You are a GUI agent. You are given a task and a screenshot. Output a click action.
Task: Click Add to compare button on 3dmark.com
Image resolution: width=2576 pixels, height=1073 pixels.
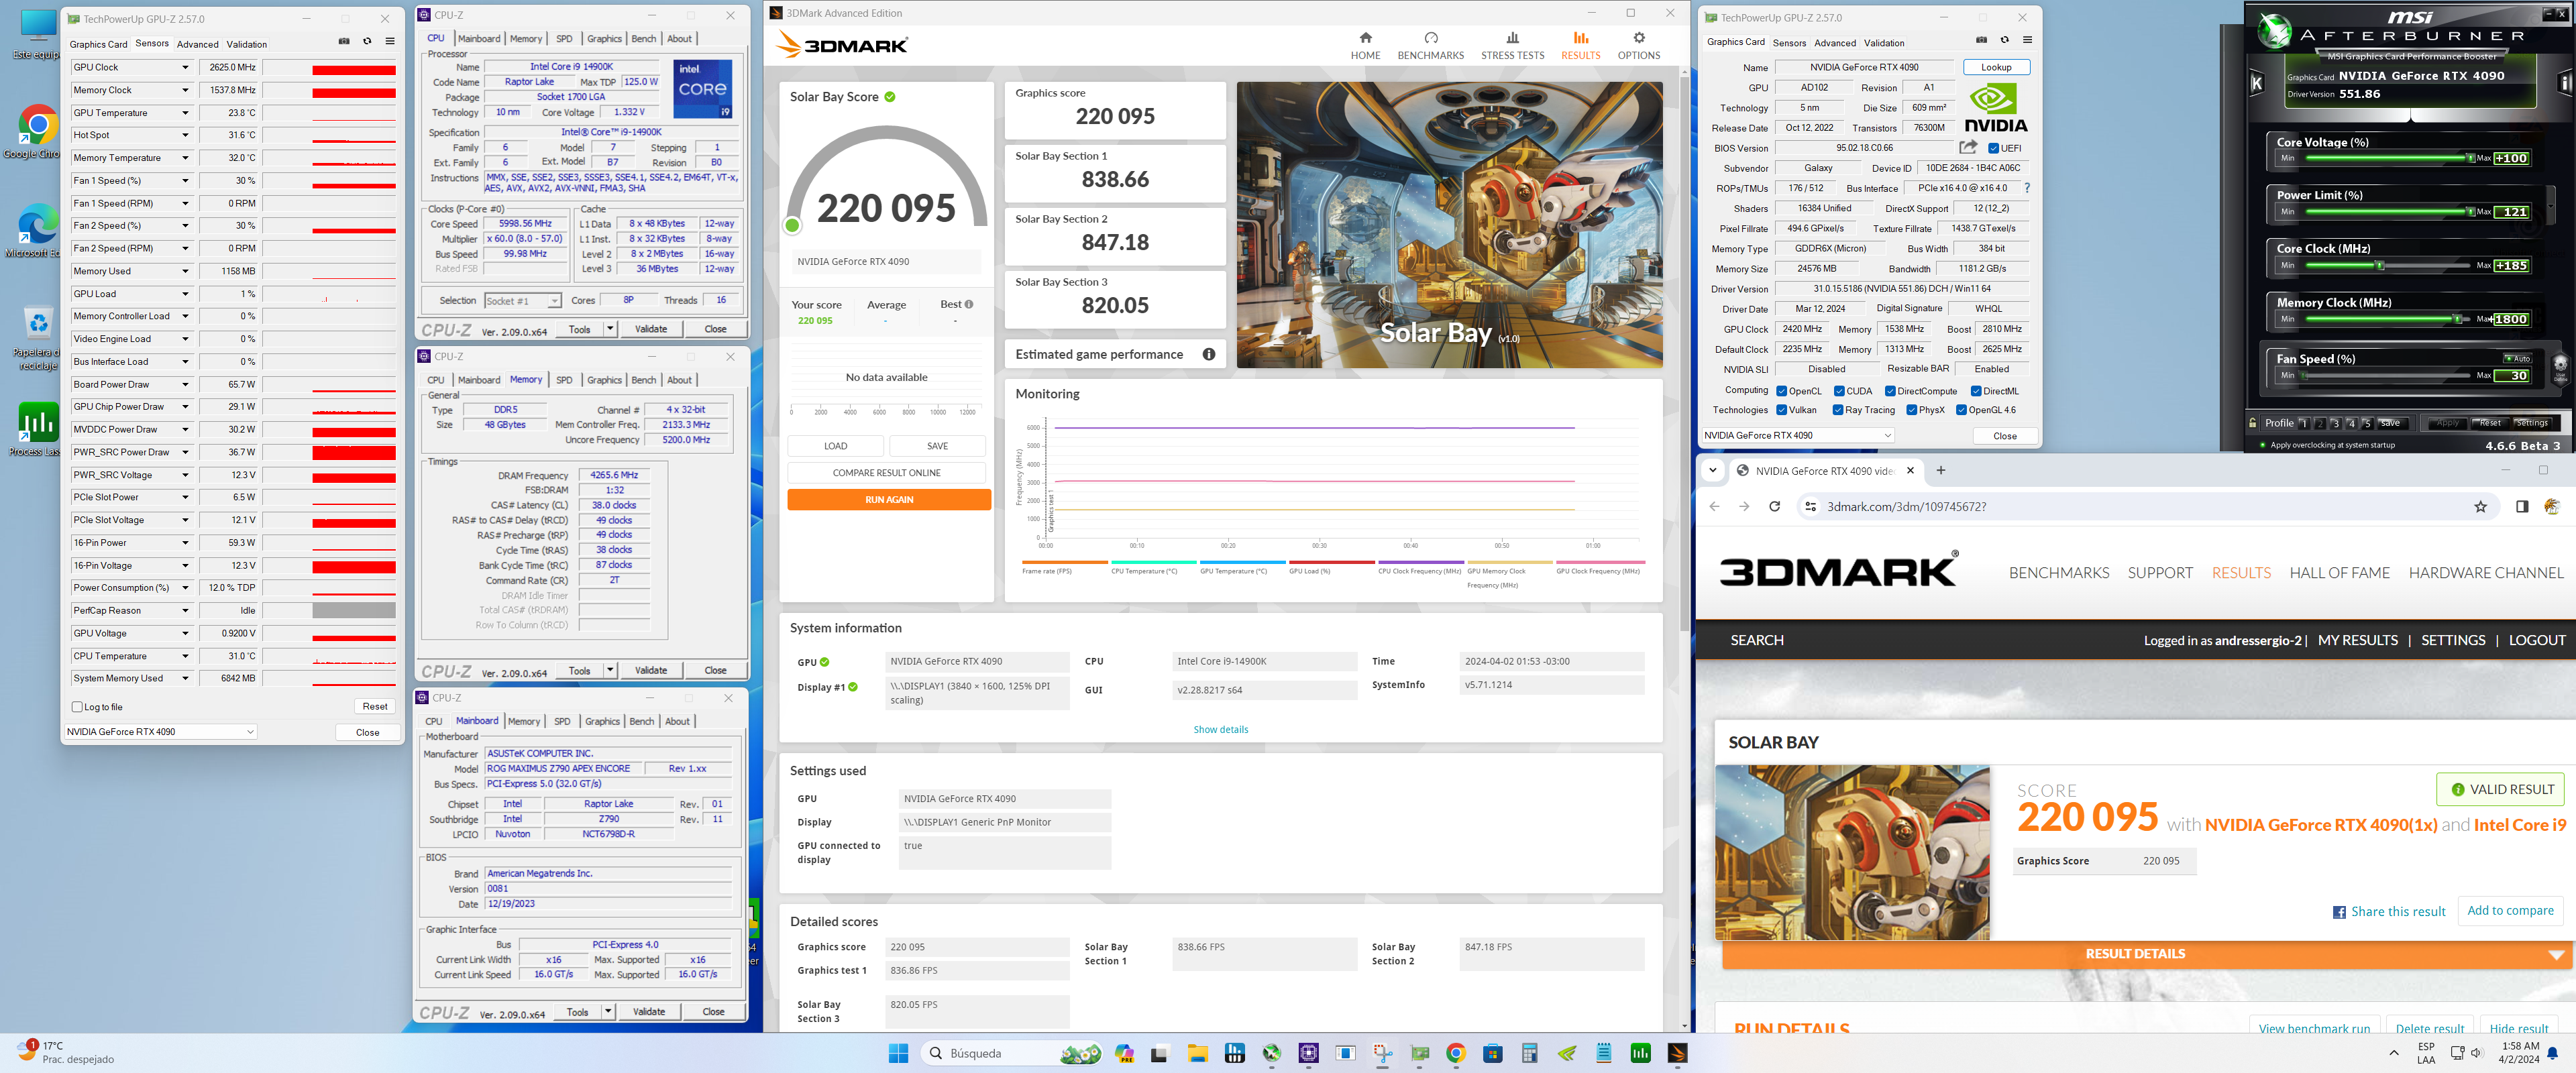point(2510,910)
